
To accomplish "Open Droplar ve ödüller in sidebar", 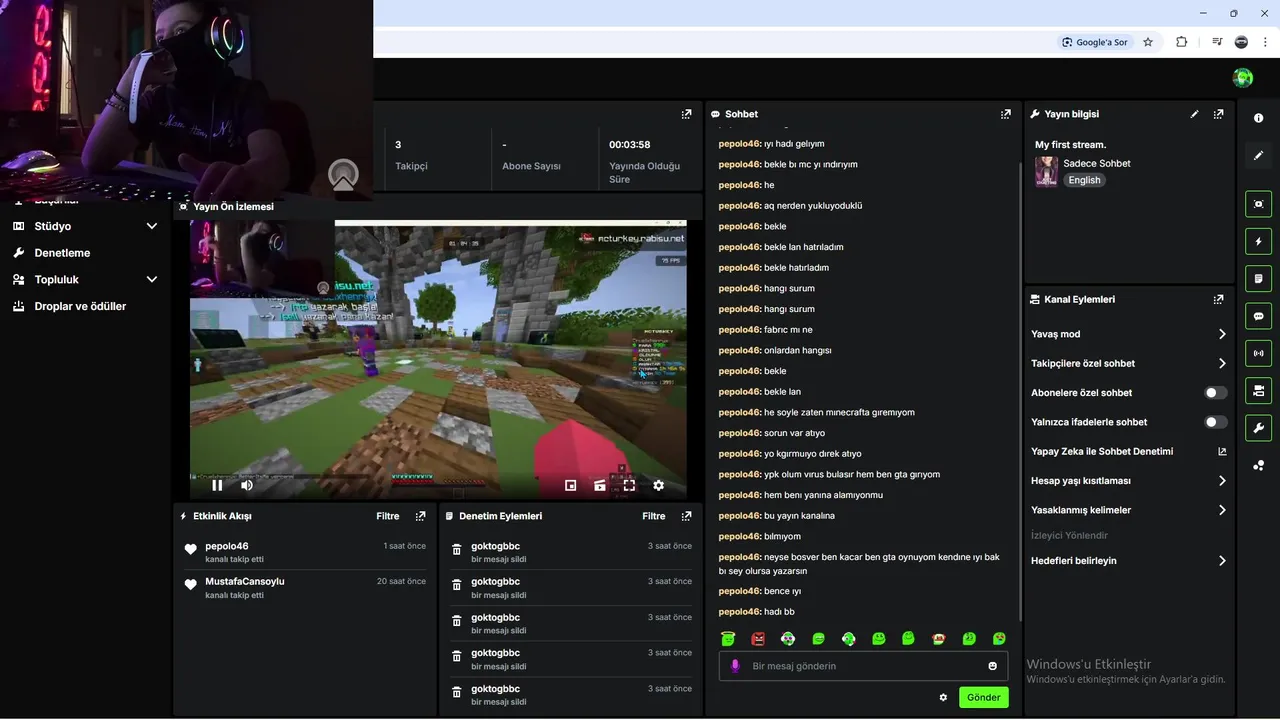I will [x=80, y=306].
